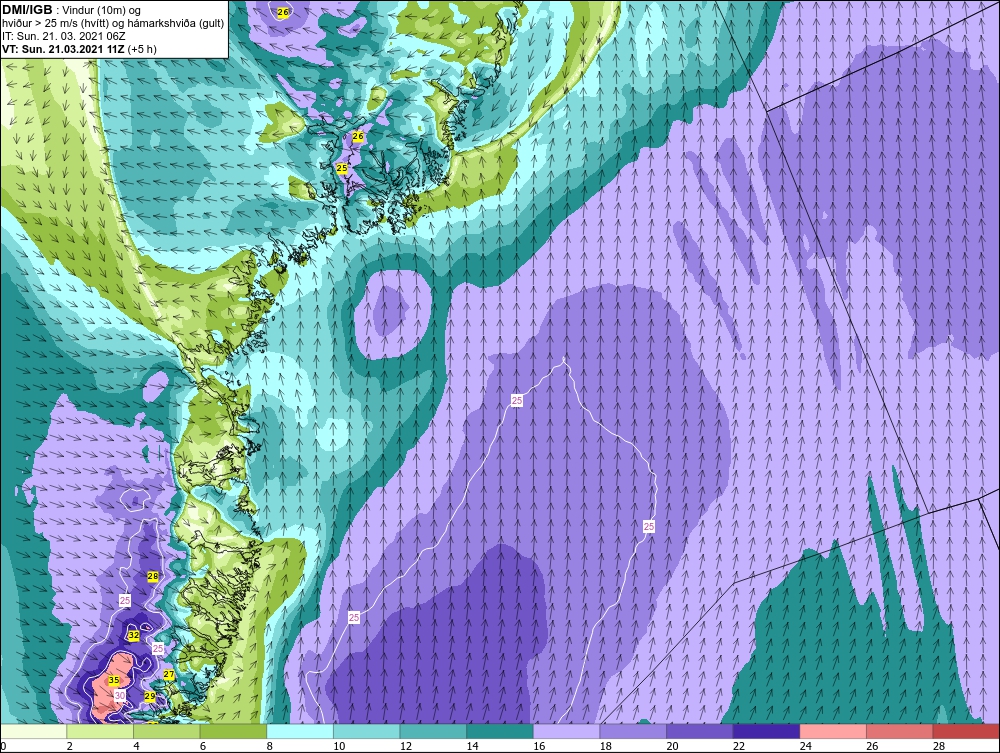
Task: Select the 6–8 m/s olive green legend swatch
Action: (233, 731)
